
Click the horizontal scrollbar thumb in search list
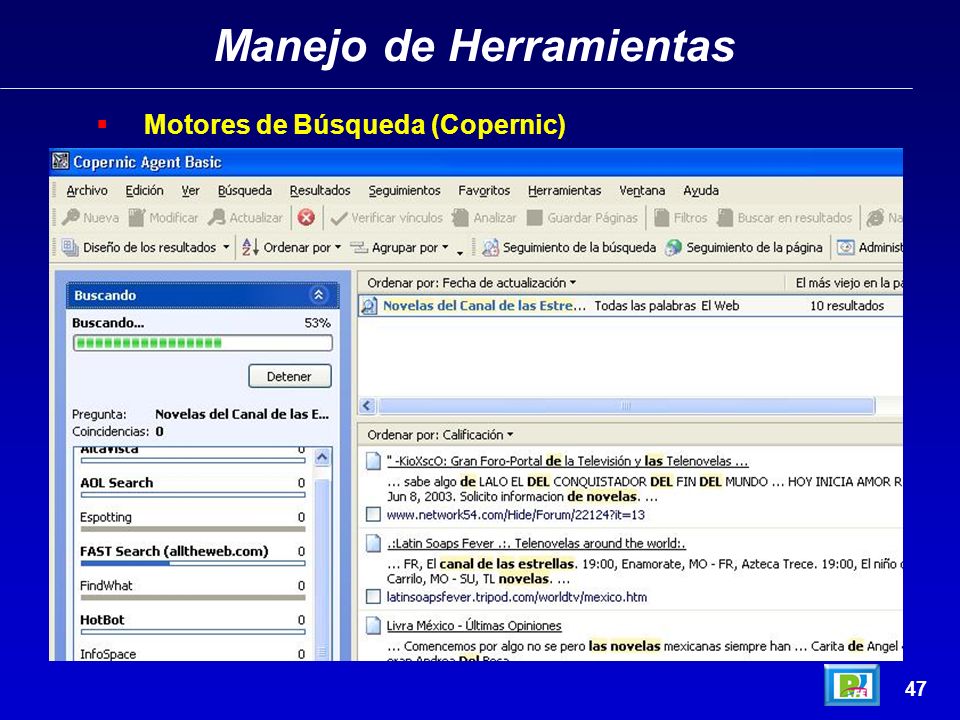[626, 405]
